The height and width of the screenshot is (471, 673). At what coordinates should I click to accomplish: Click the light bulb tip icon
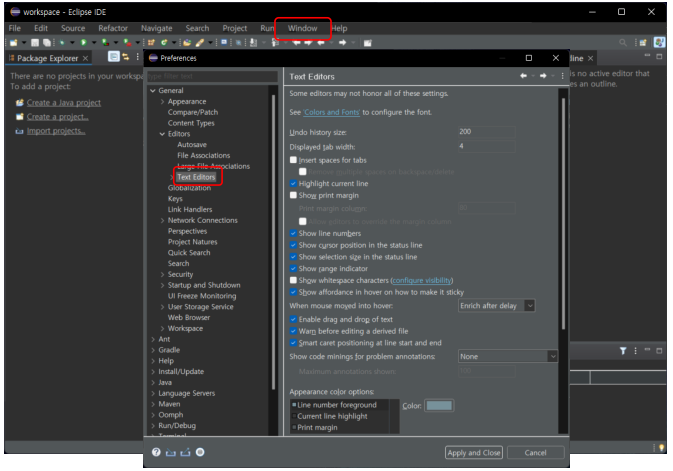[x=663, y=447]
